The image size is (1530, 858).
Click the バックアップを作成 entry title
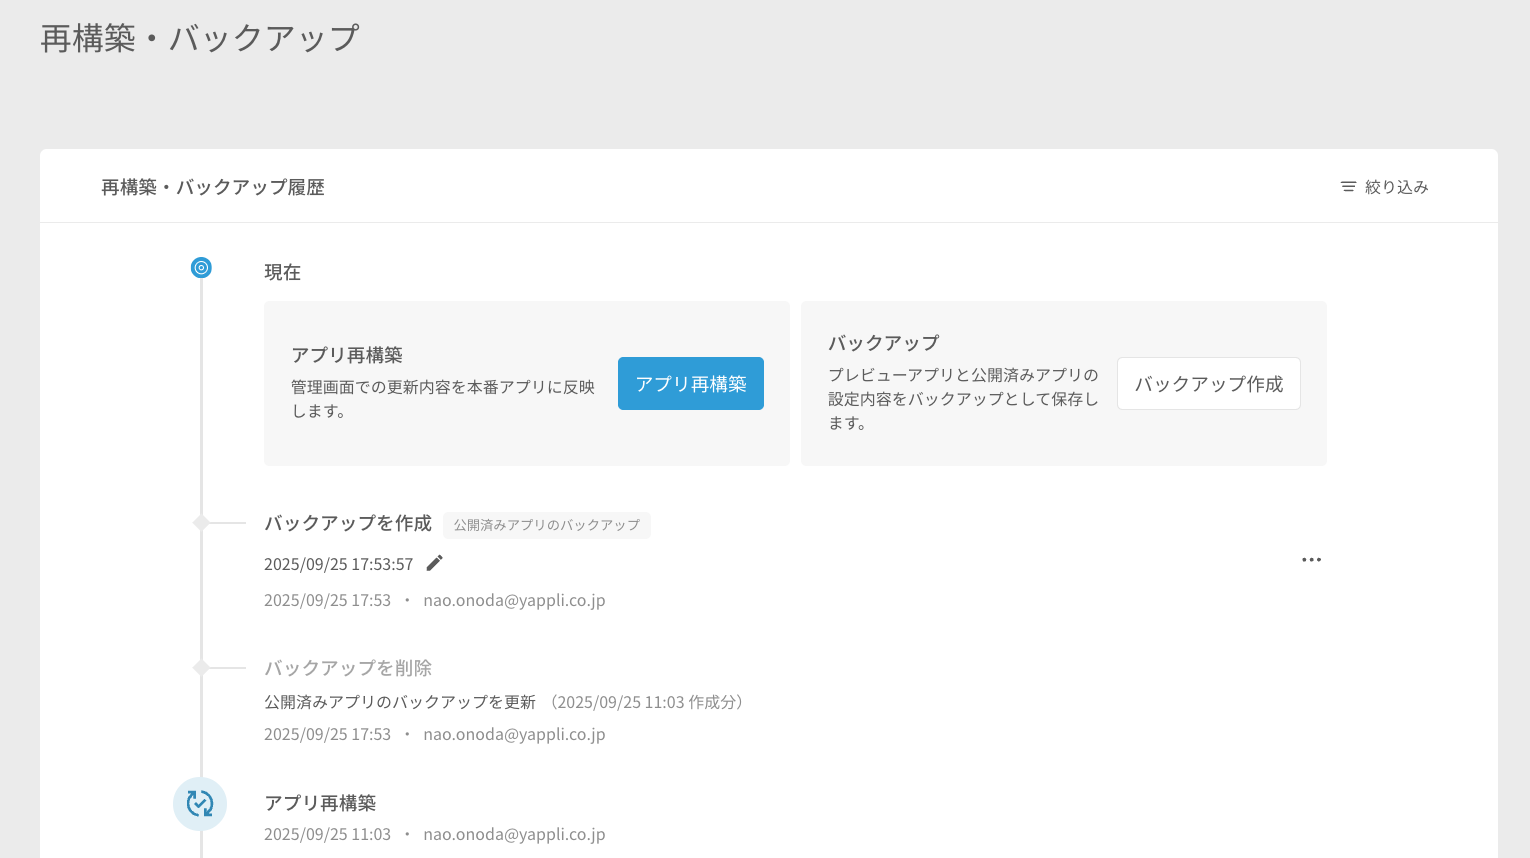(348, 523)
